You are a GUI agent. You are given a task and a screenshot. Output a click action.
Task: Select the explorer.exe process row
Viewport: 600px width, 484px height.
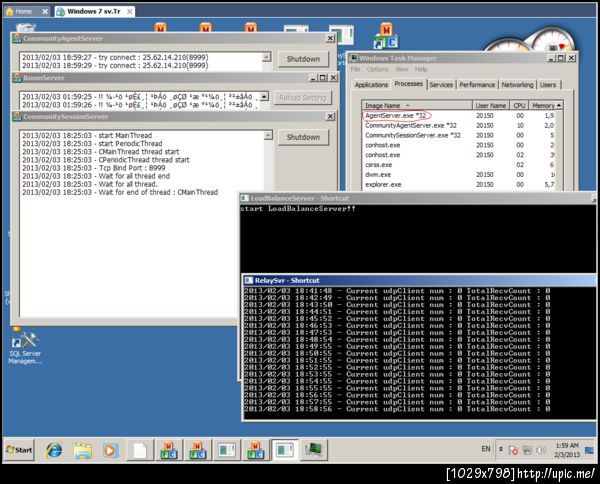[458, 184]
